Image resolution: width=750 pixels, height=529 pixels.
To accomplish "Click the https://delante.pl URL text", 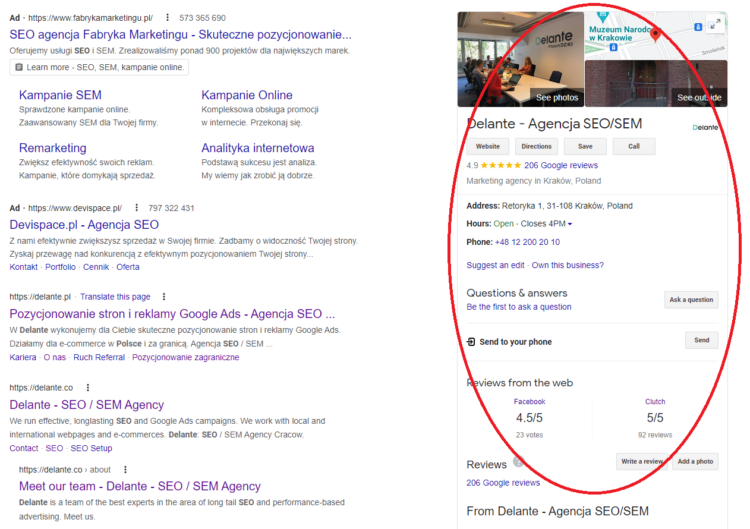I will [x=40, y=297].
